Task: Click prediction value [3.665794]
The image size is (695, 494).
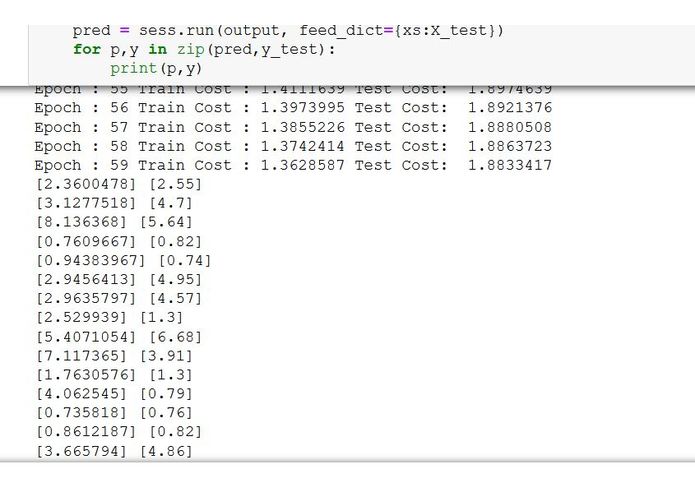Action: 82,451
